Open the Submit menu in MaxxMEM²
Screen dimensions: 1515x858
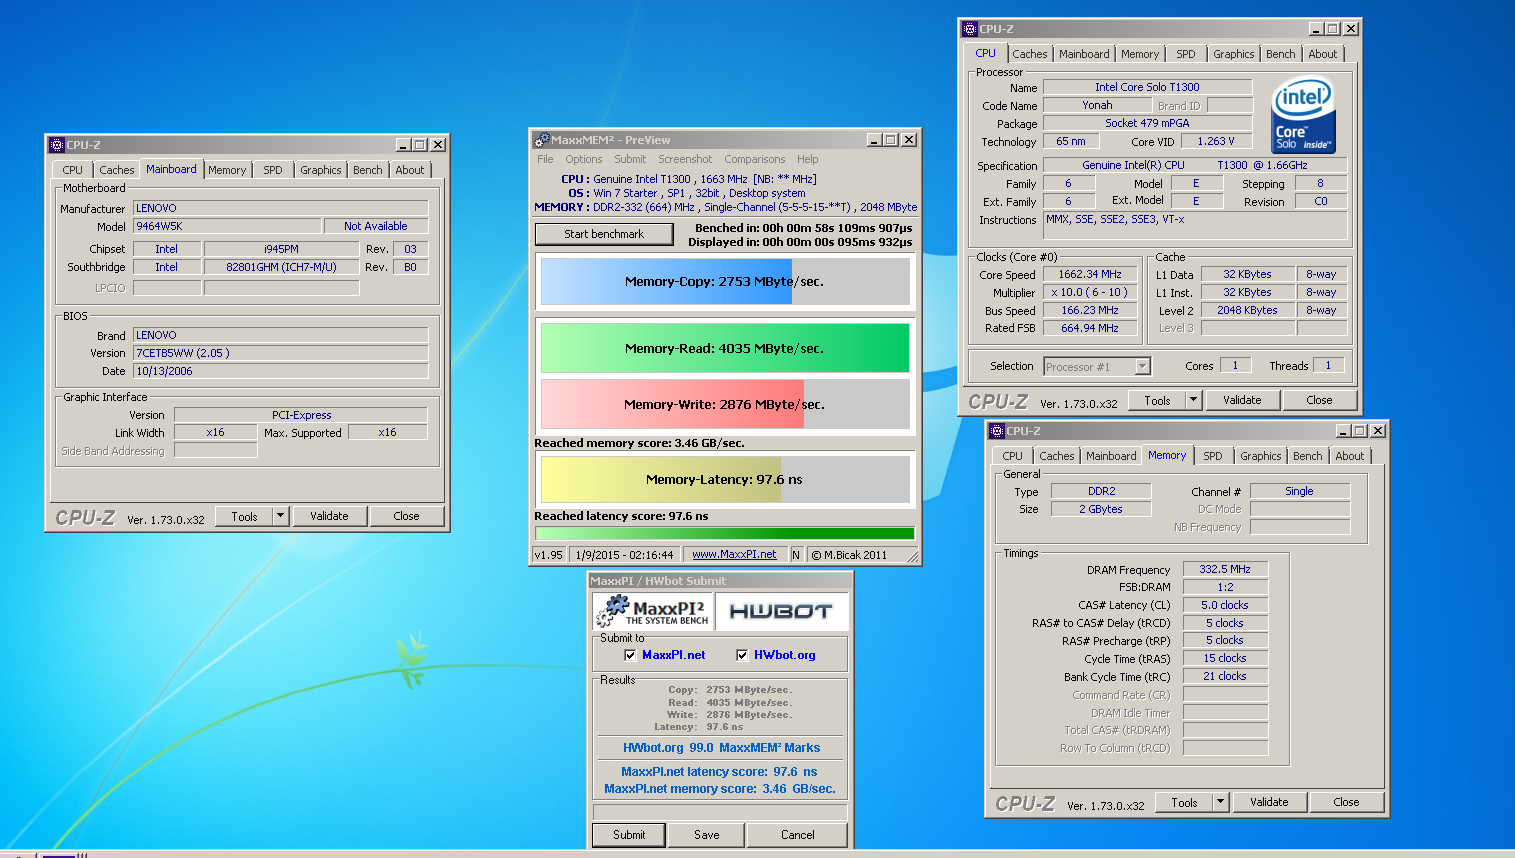[630, 159]
